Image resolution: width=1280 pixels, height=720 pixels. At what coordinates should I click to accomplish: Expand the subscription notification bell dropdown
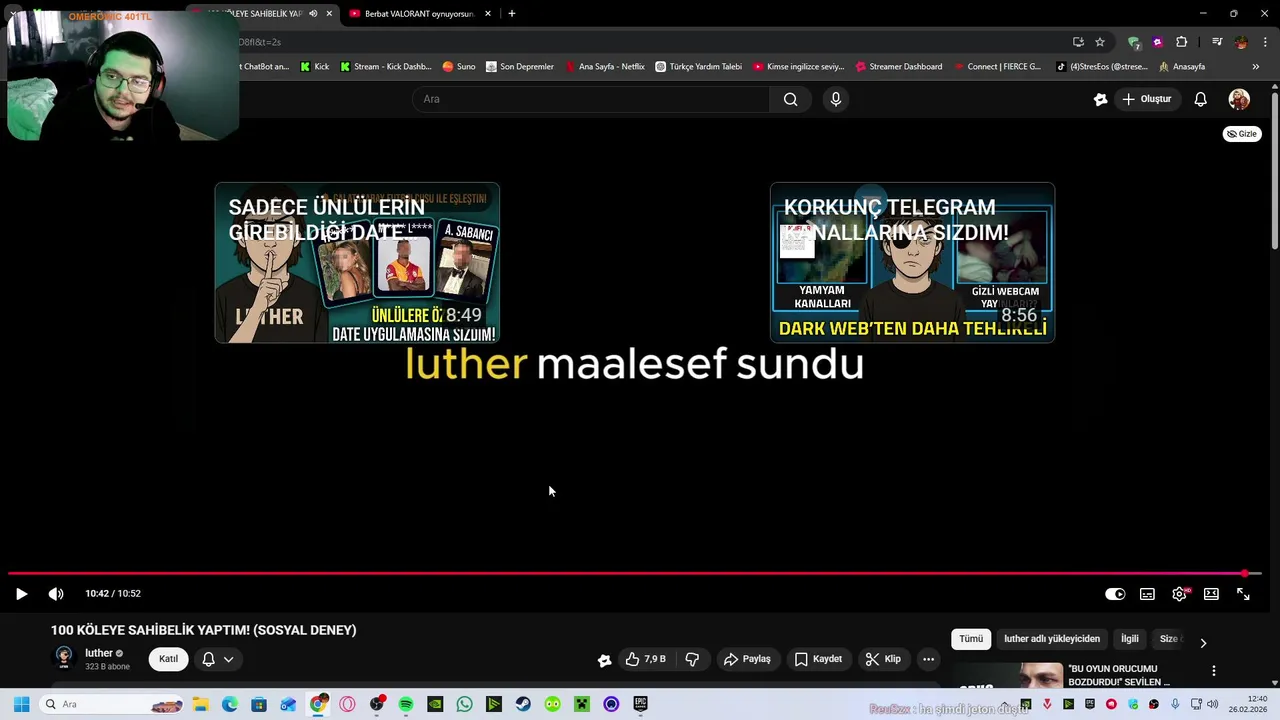point(218,659)
